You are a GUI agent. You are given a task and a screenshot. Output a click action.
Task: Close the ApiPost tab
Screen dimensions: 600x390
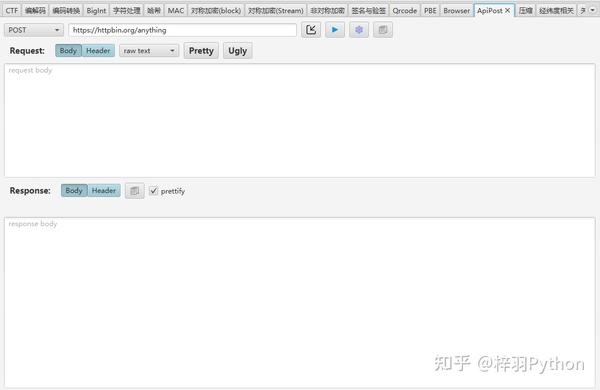pos(507,11)
